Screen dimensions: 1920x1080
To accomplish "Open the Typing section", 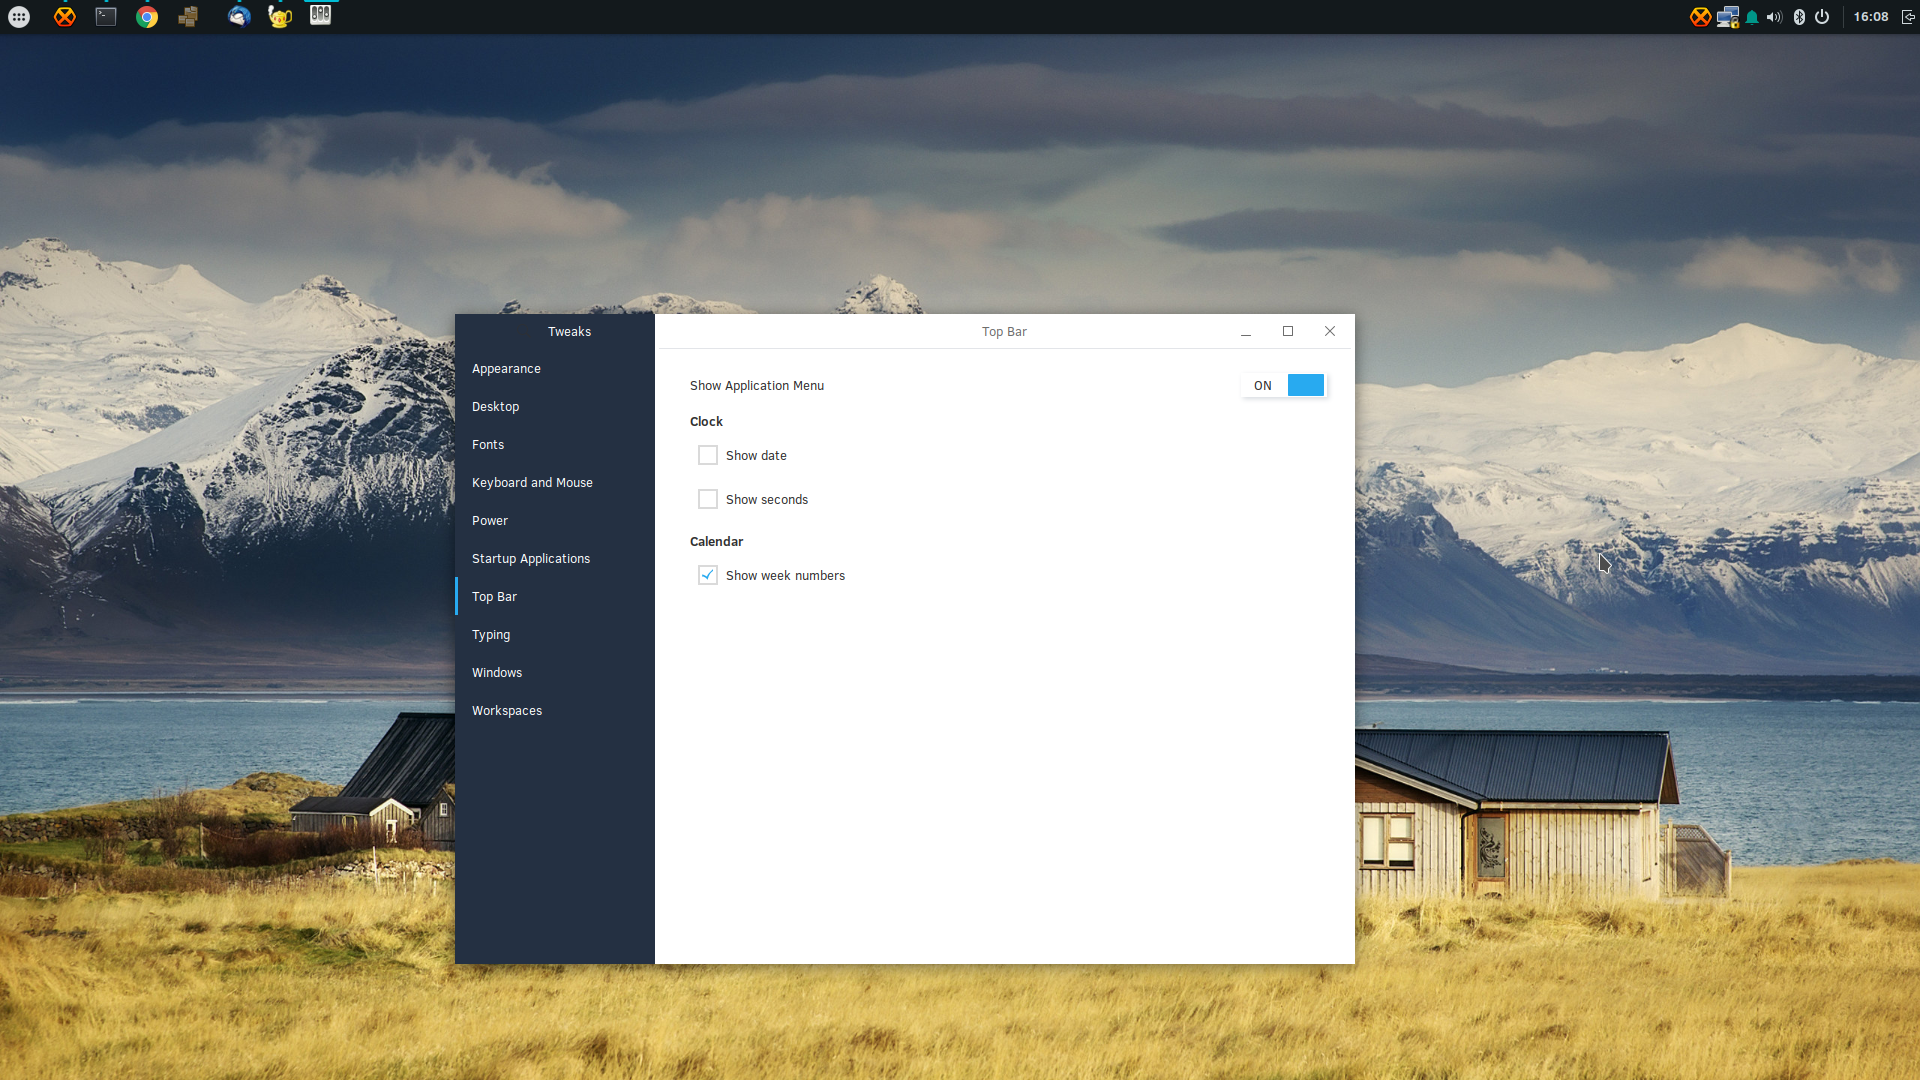I will (555, 635).
